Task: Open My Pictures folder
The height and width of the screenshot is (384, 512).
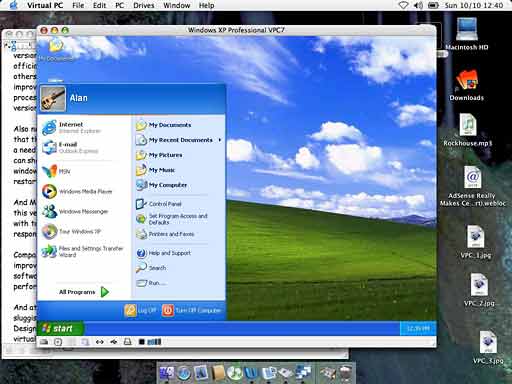Action: [159, 155]
